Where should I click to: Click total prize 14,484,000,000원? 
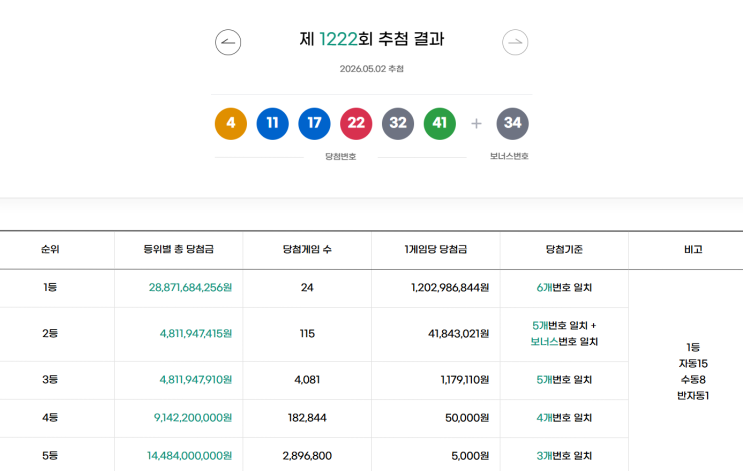[x=190, y=456]
